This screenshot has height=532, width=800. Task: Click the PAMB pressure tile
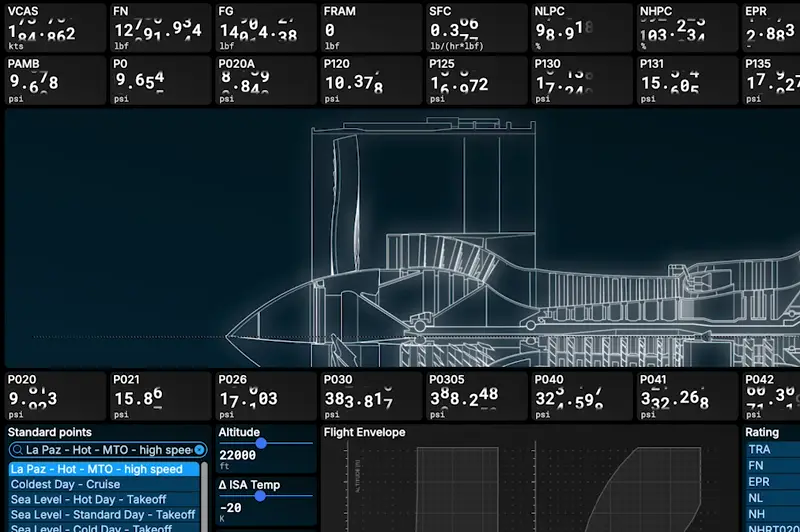click(55, 81)
